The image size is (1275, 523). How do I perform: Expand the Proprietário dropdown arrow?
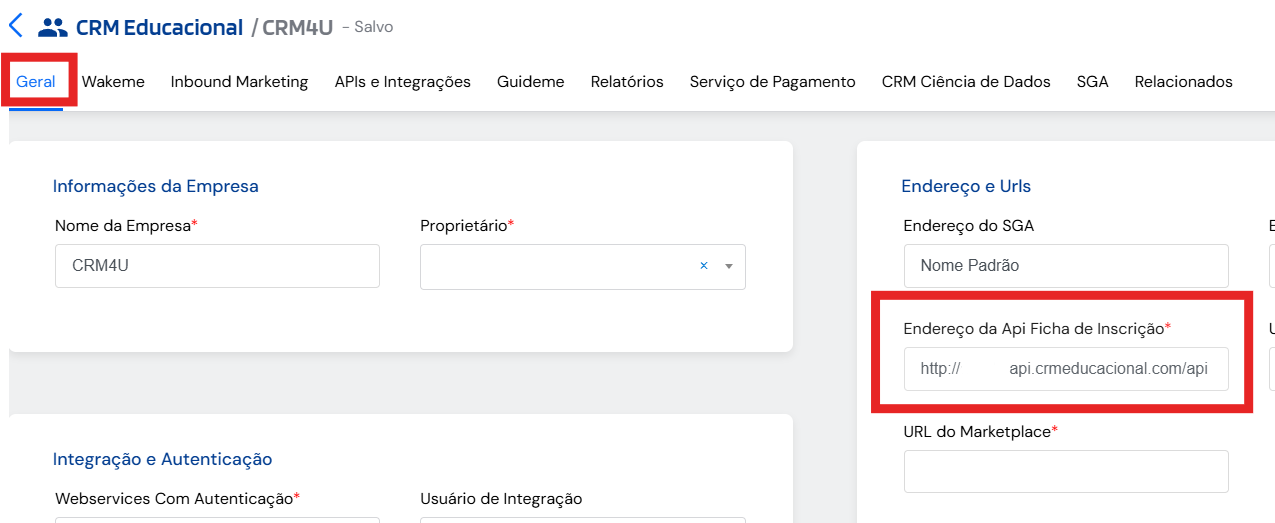[x=729, y=267]
